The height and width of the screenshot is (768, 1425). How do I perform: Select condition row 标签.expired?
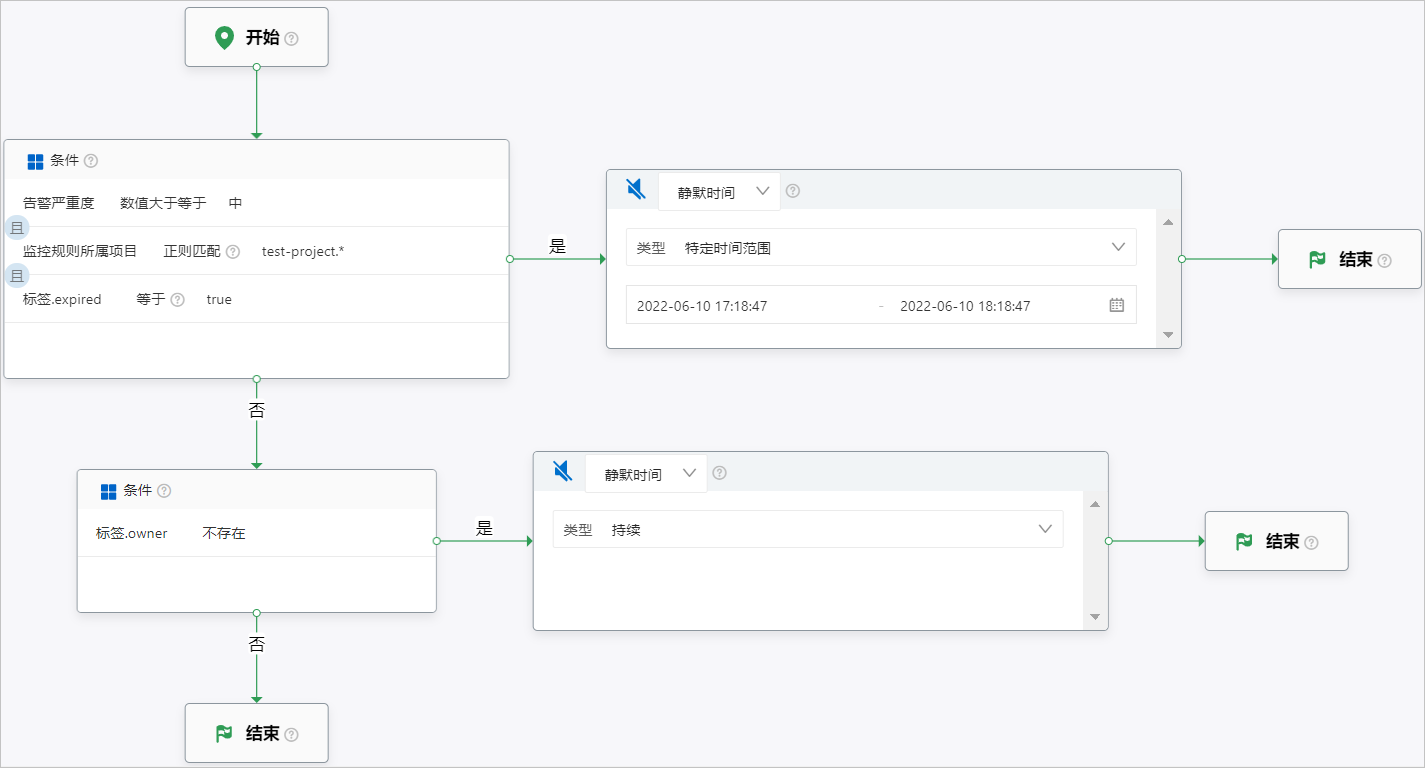coord(257,299)
